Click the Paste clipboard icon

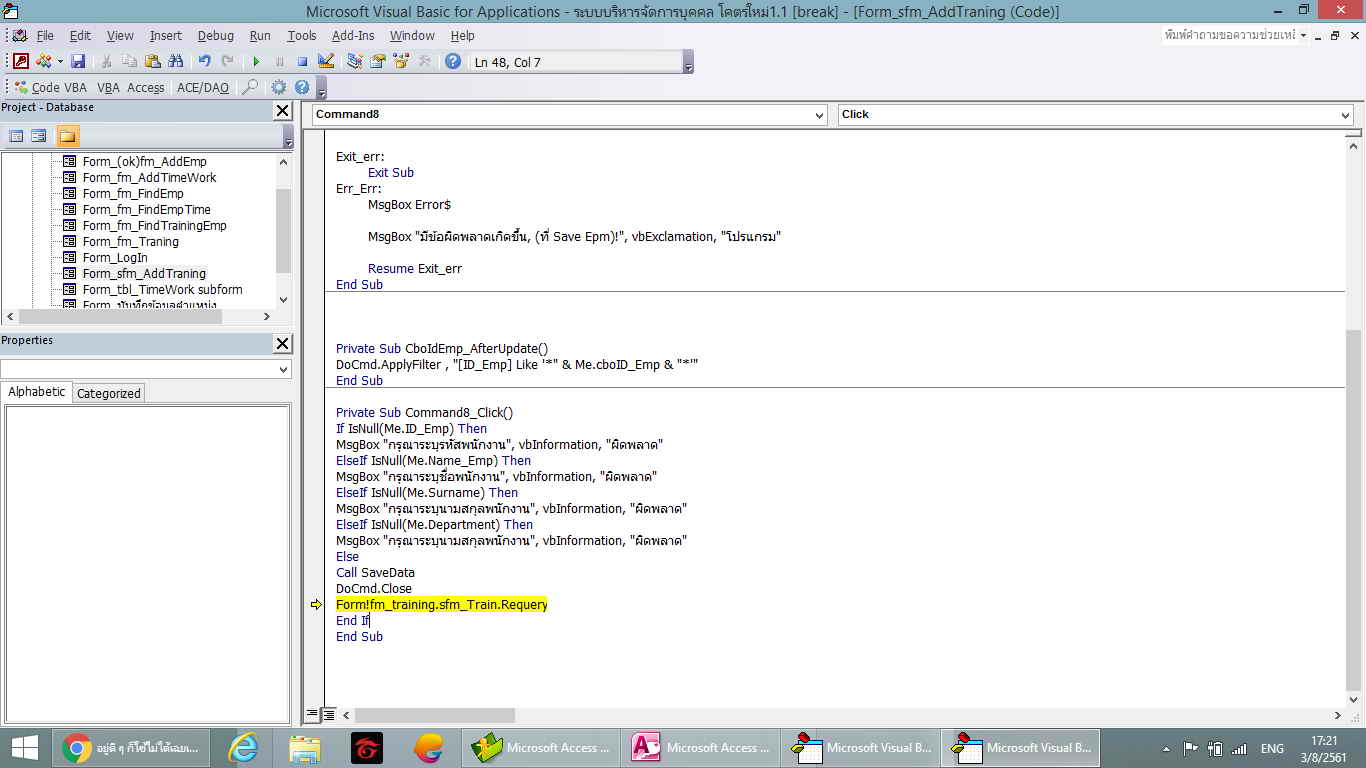pyautogui.click(x=152, y=62)
